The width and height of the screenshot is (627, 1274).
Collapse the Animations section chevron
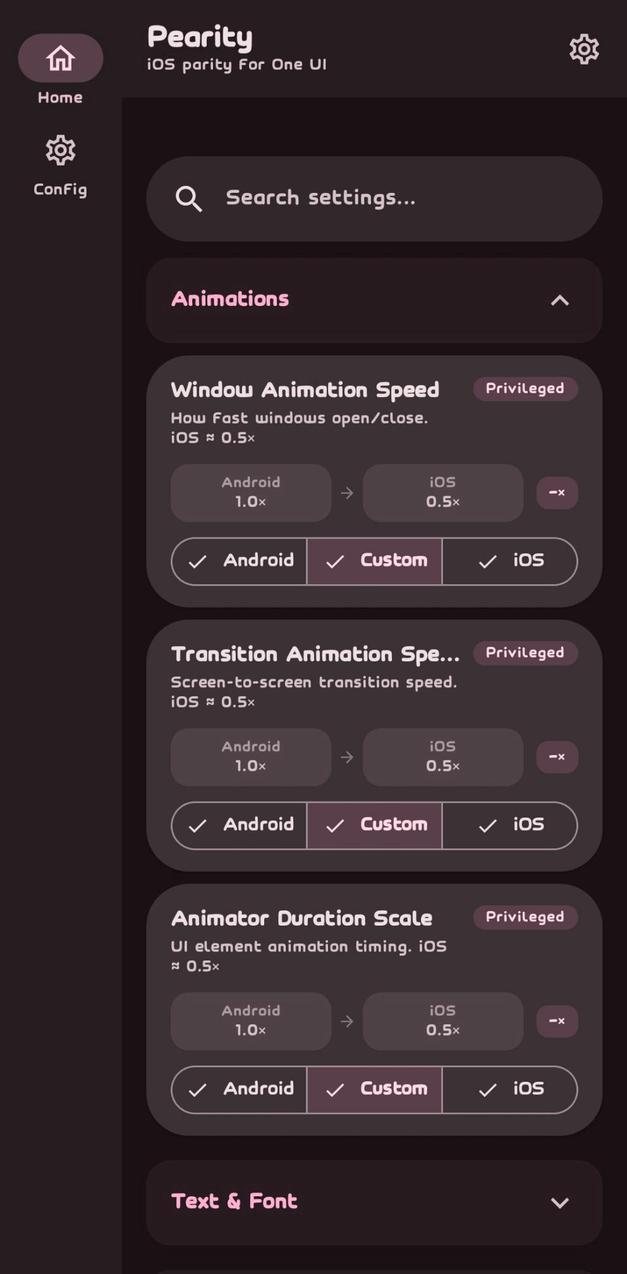[560, 300]
